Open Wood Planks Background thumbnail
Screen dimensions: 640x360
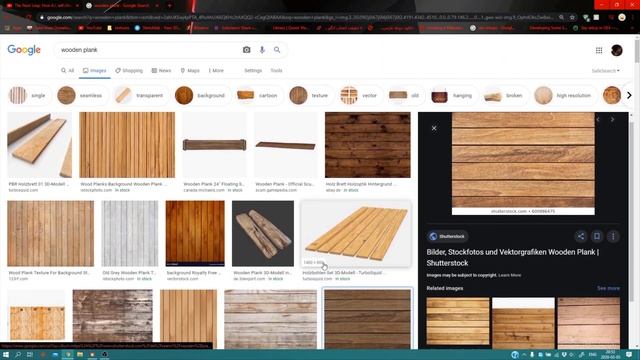point(127,145)
